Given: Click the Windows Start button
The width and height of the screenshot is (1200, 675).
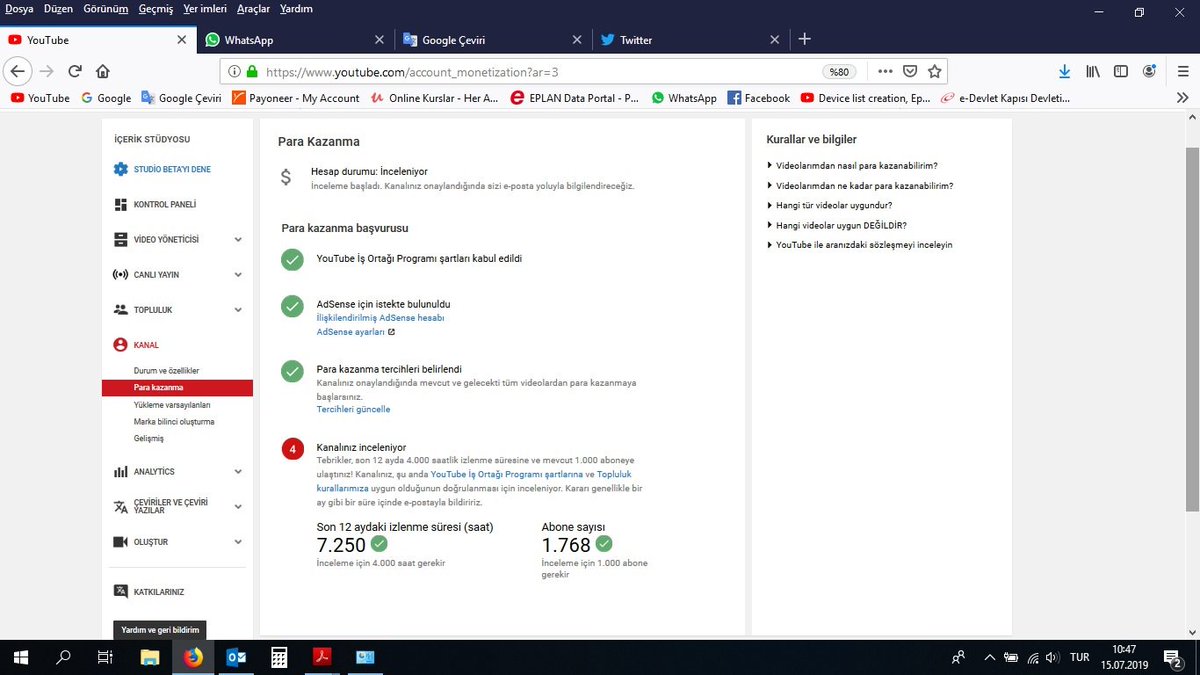Looking at the screenshot, I should (x=21, y=657).
